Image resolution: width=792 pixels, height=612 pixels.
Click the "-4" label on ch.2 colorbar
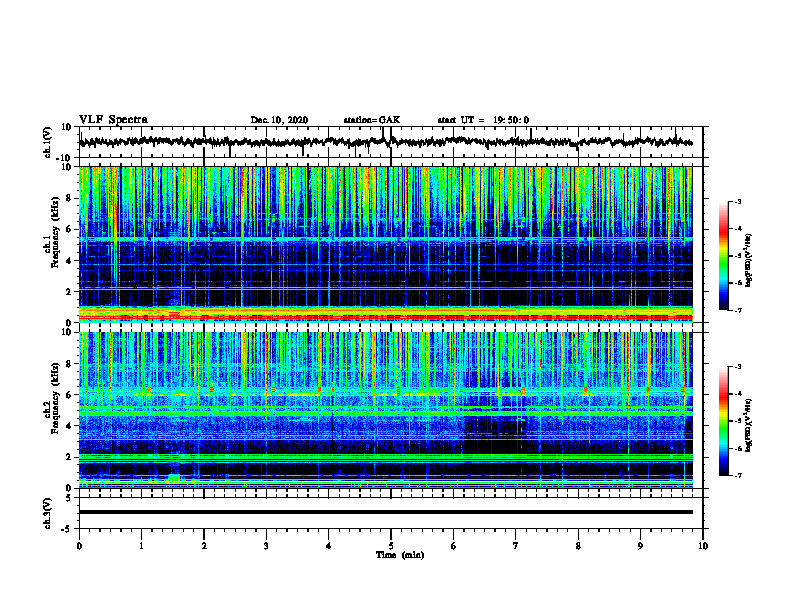click(x=737, y=394)
